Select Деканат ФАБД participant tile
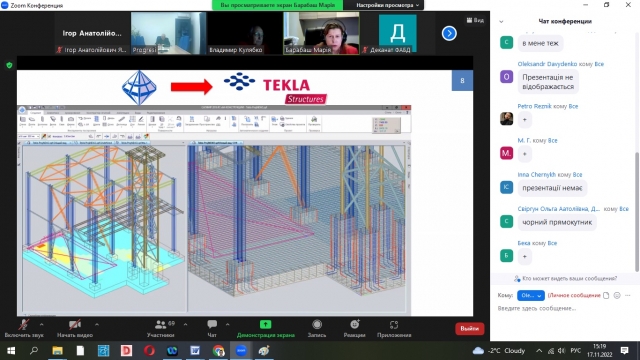The width and height of the screenshot is (640, 360). pyautogui.click(x=398, y=33)
